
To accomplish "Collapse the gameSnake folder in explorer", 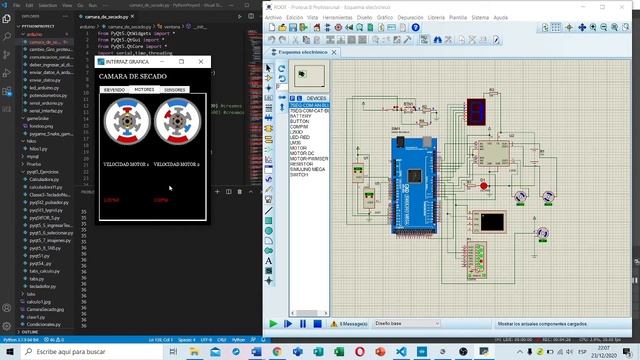I will [38, 118].
